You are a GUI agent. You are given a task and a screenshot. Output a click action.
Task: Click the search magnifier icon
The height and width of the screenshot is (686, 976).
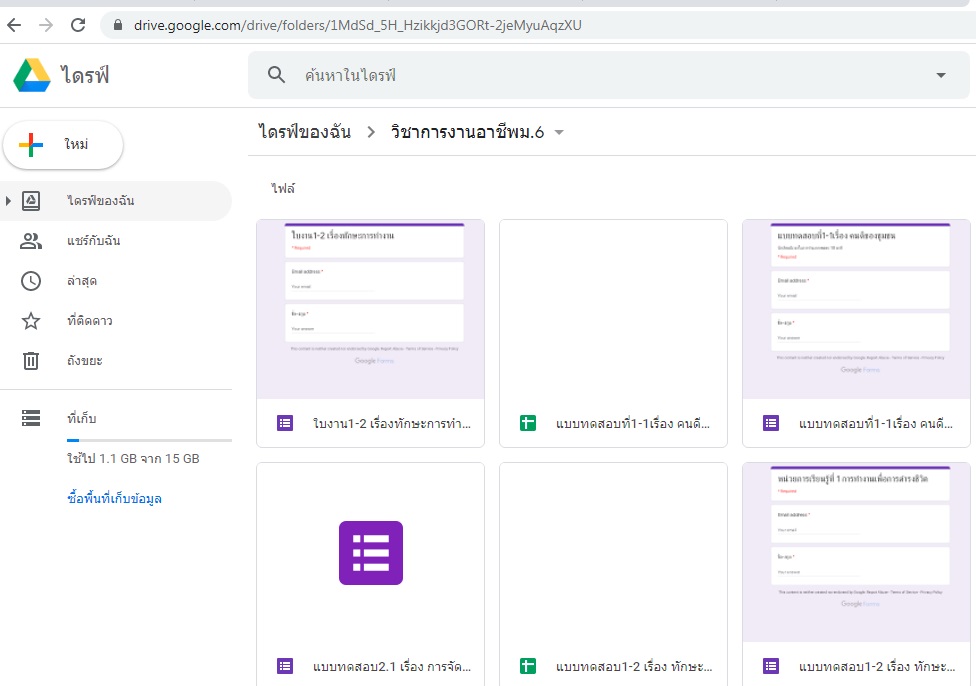click(x=276, y=75)
